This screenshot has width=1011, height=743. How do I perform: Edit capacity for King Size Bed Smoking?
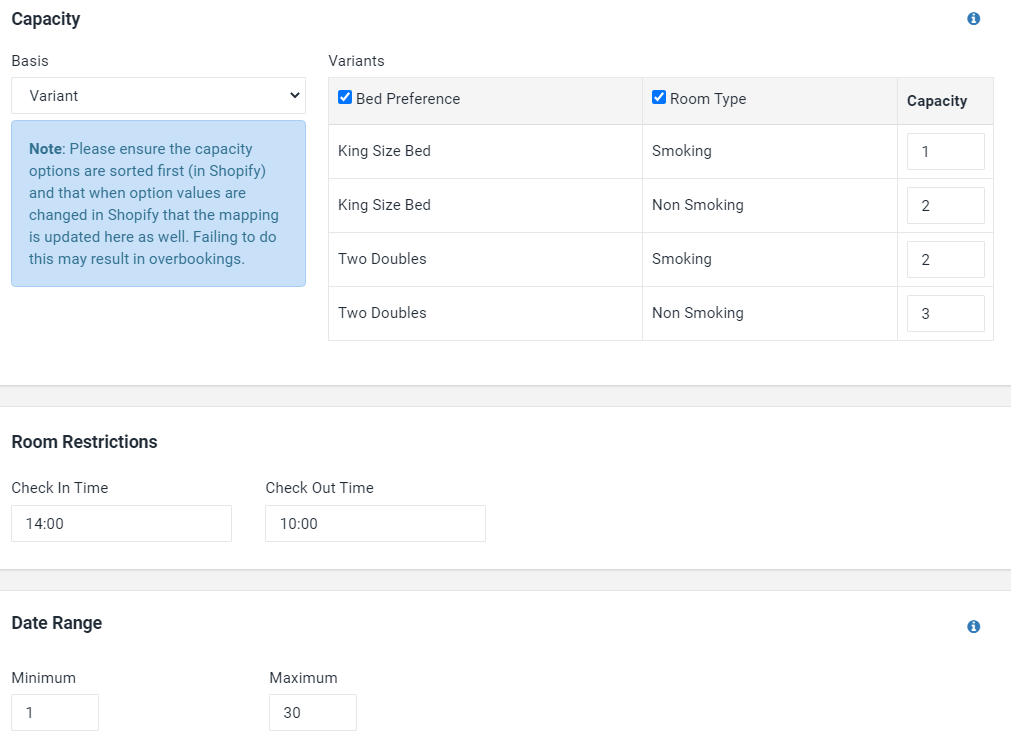click(x=945, y=152)
